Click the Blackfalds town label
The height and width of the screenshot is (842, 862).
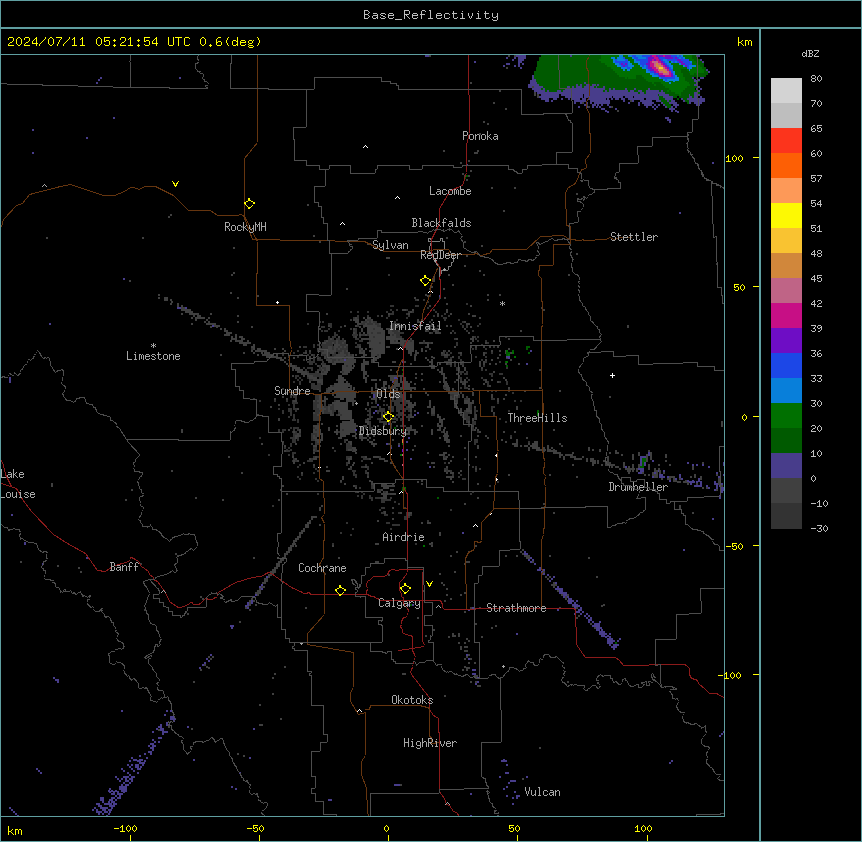(441, 223)
